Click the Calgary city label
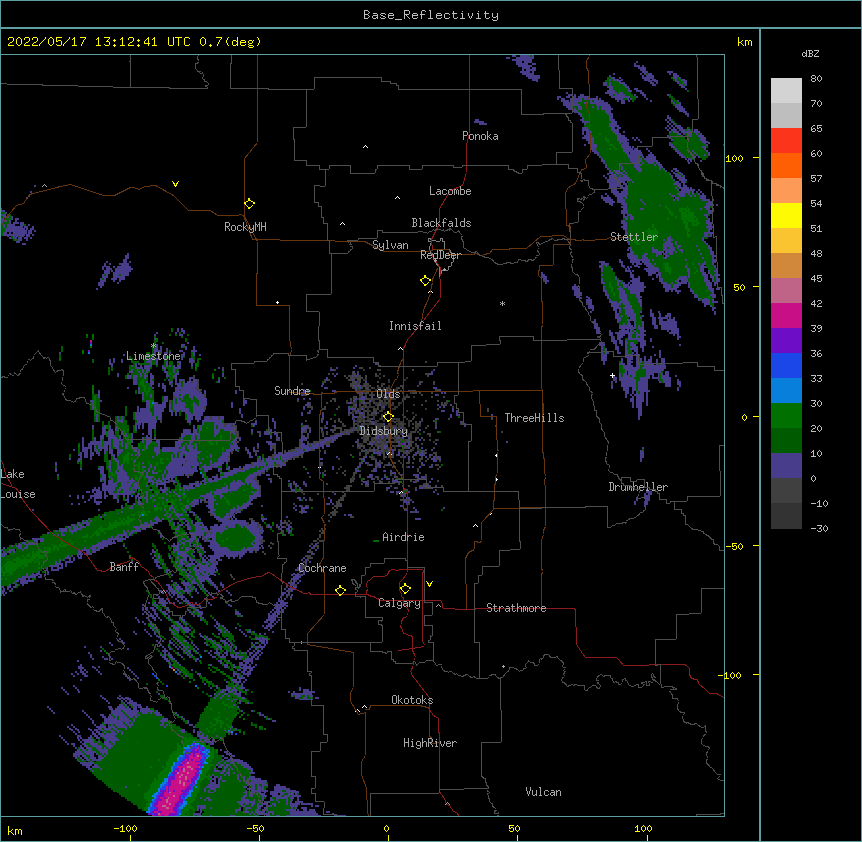The width and height of the screenshot is (862, 842). [400, 603]
